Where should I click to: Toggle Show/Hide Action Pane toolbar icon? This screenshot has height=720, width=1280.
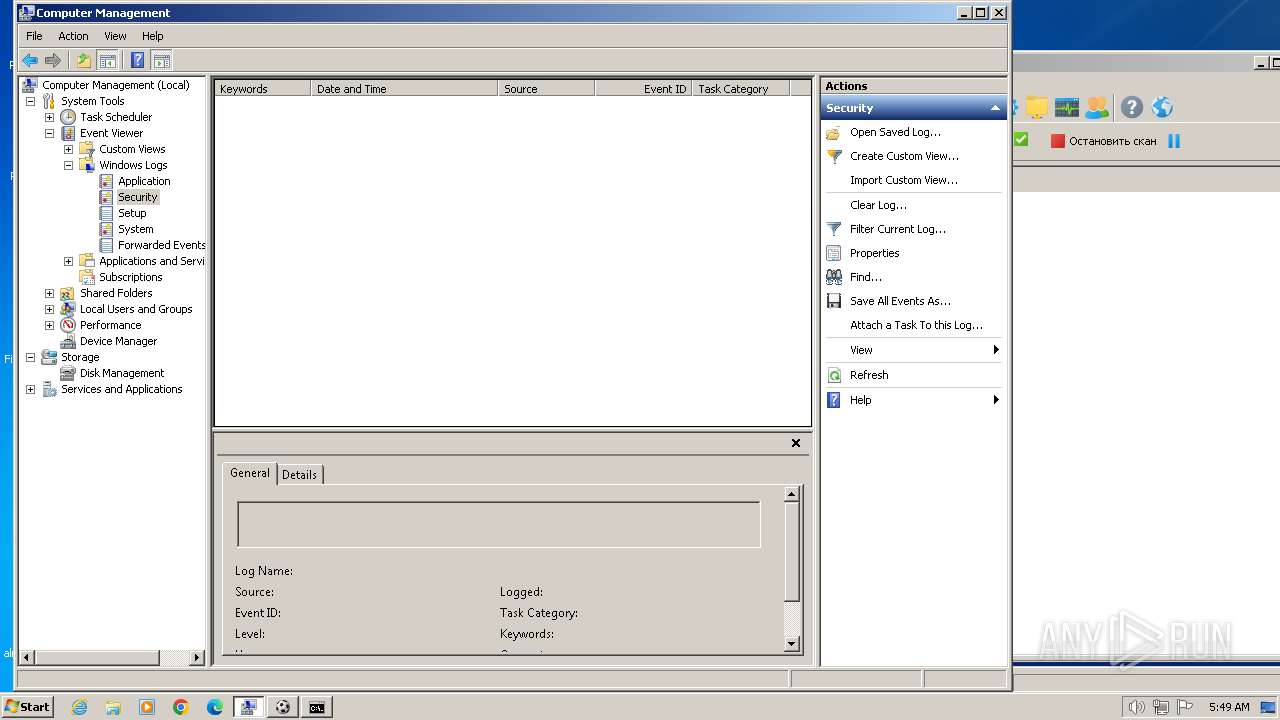coord(161,60)
